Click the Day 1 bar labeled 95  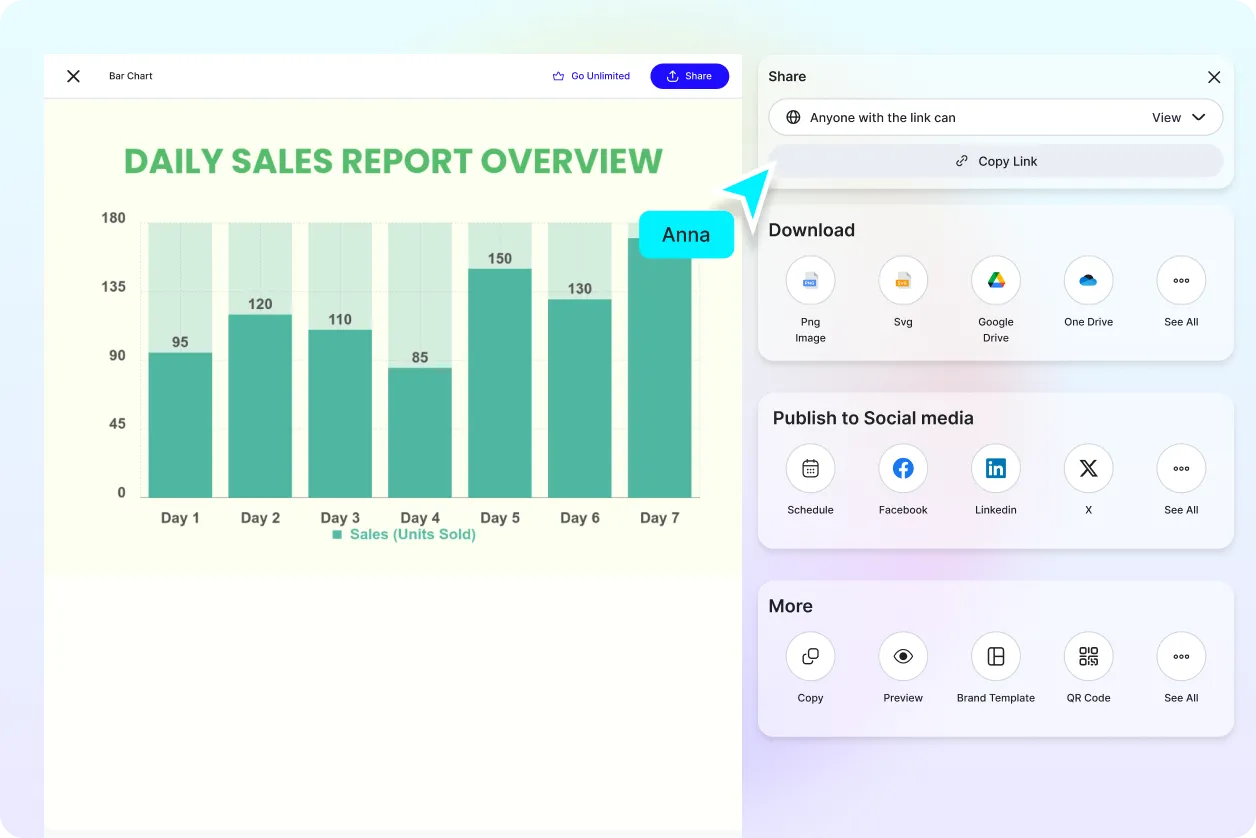pos(180,425)
